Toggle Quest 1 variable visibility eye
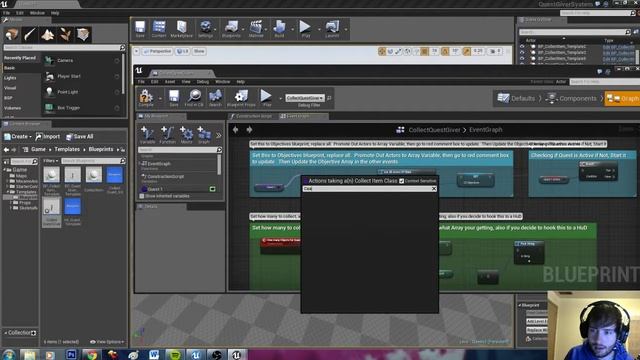 [212, 189]
